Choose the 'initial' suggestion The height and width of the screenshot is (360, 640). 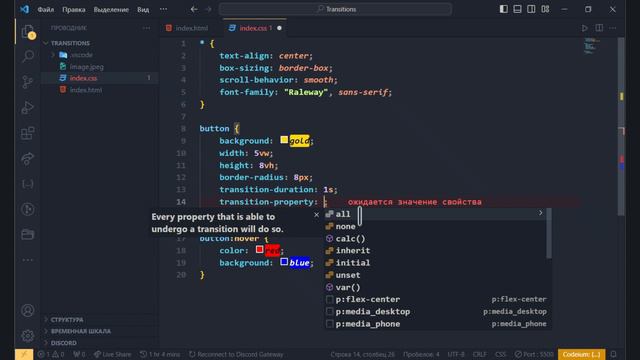(x=435, y=263)
